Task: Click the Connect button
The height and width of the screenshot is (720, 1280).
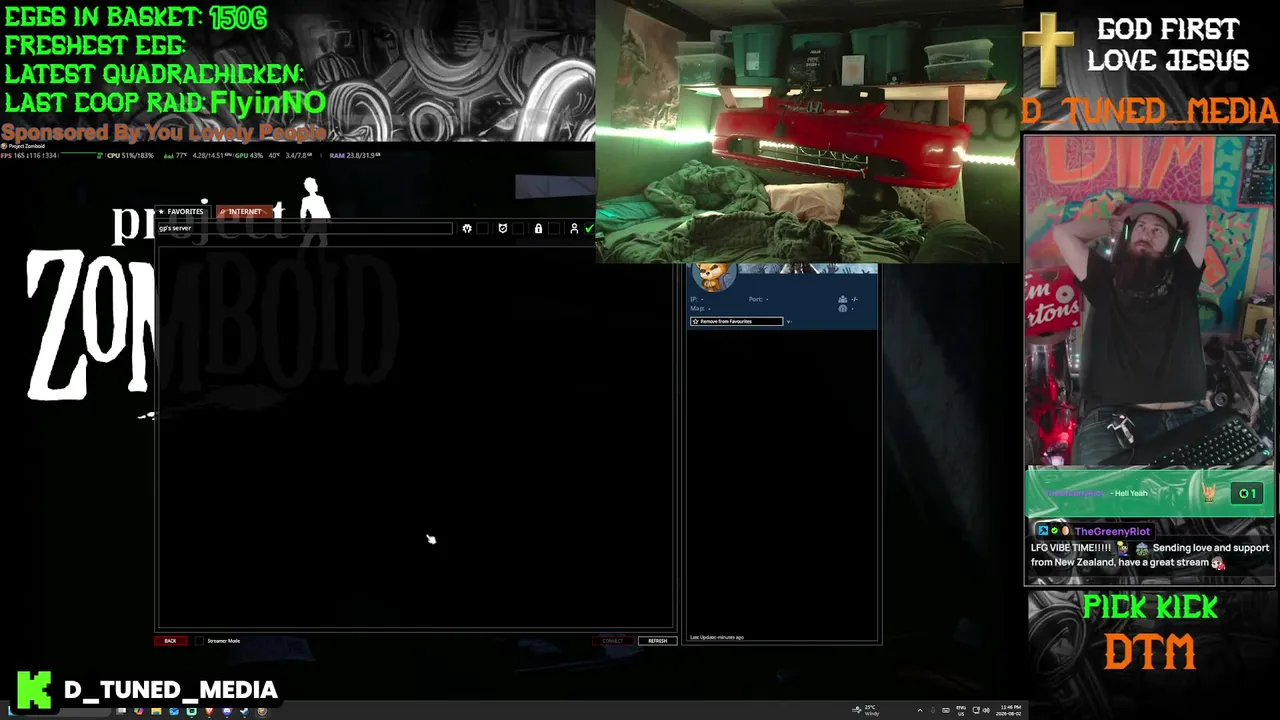Action: [613, 641]
